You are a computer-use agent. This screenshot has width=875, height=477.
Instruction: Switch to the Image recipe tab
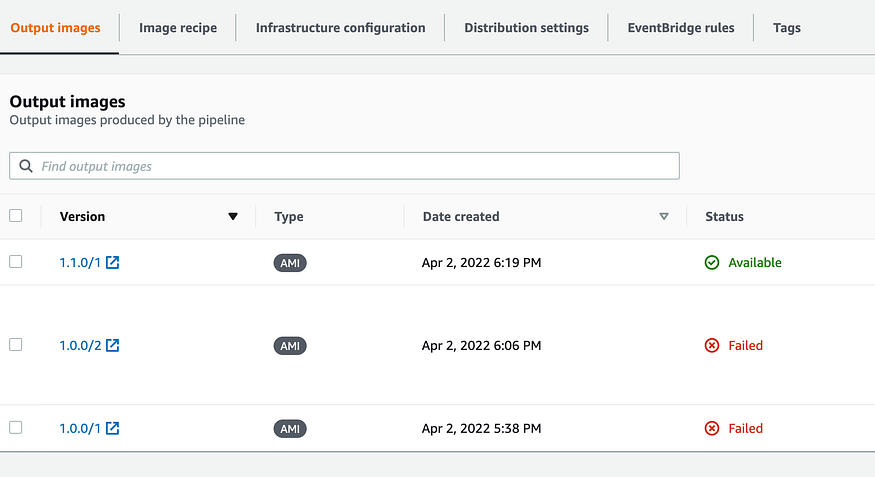click(178, 28)
